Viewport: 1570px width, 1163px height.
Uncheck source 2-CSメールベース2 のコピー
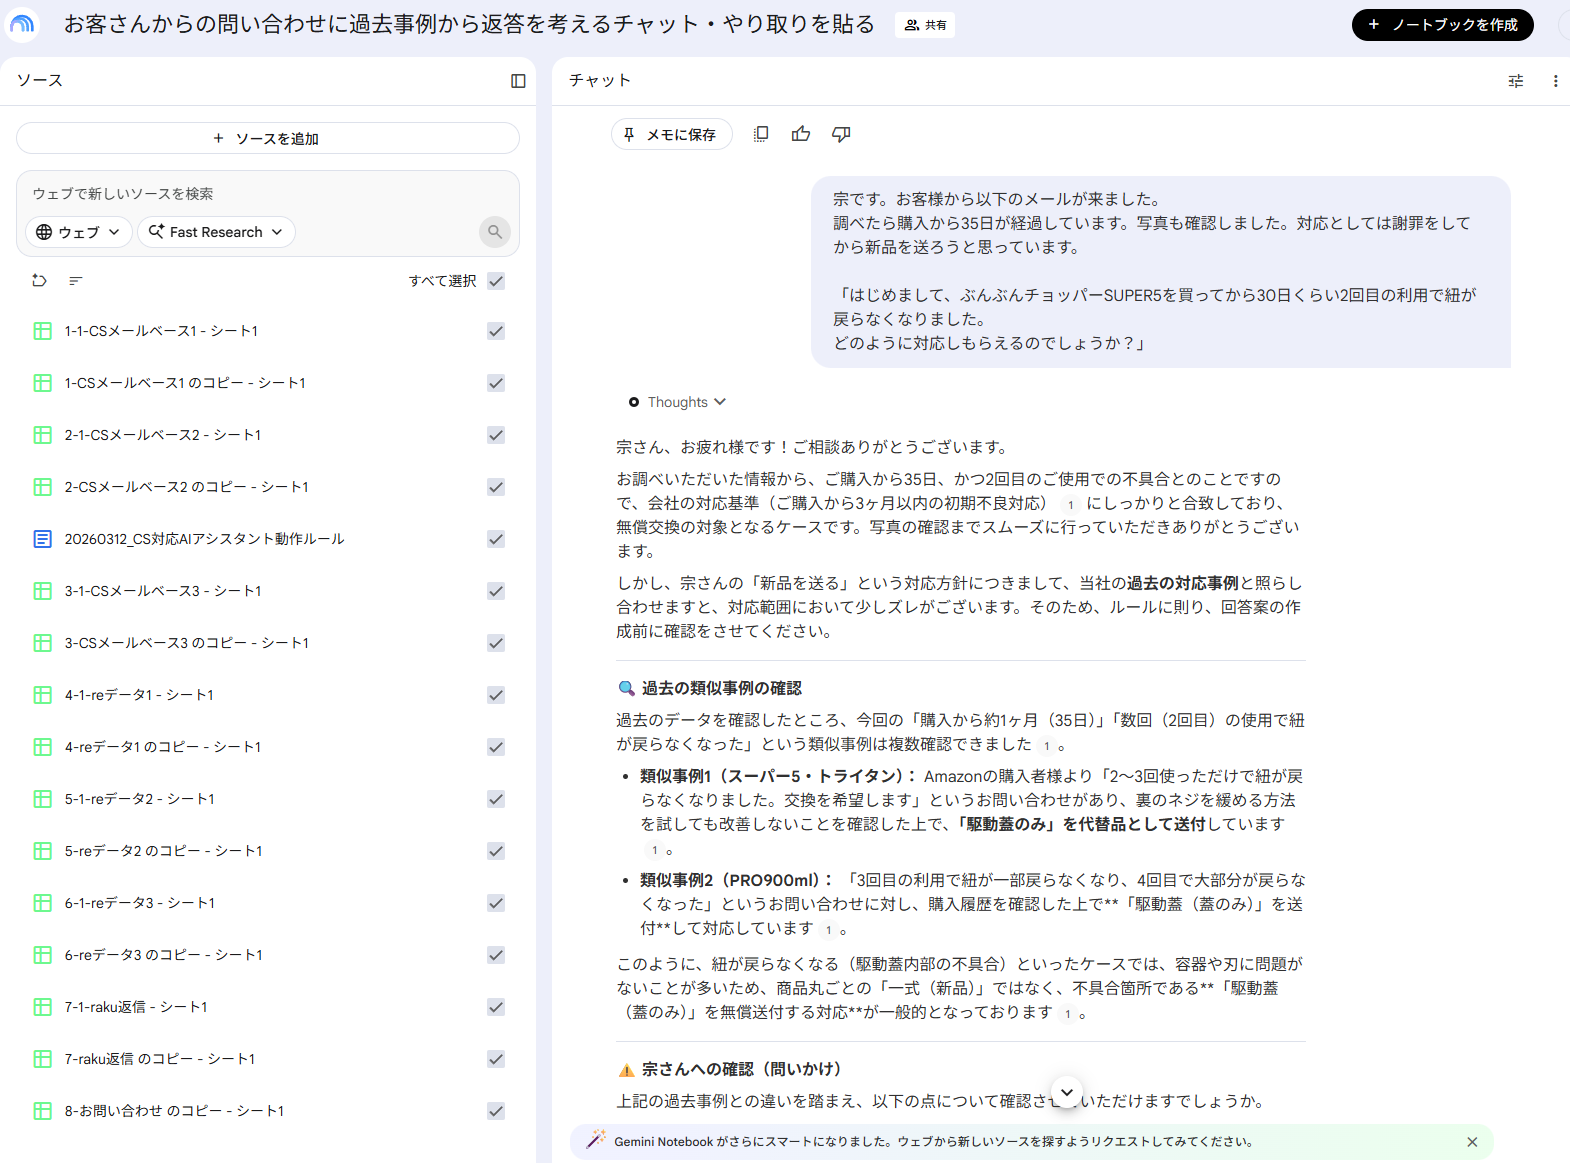pyautogui.click(x=496, y=487)
